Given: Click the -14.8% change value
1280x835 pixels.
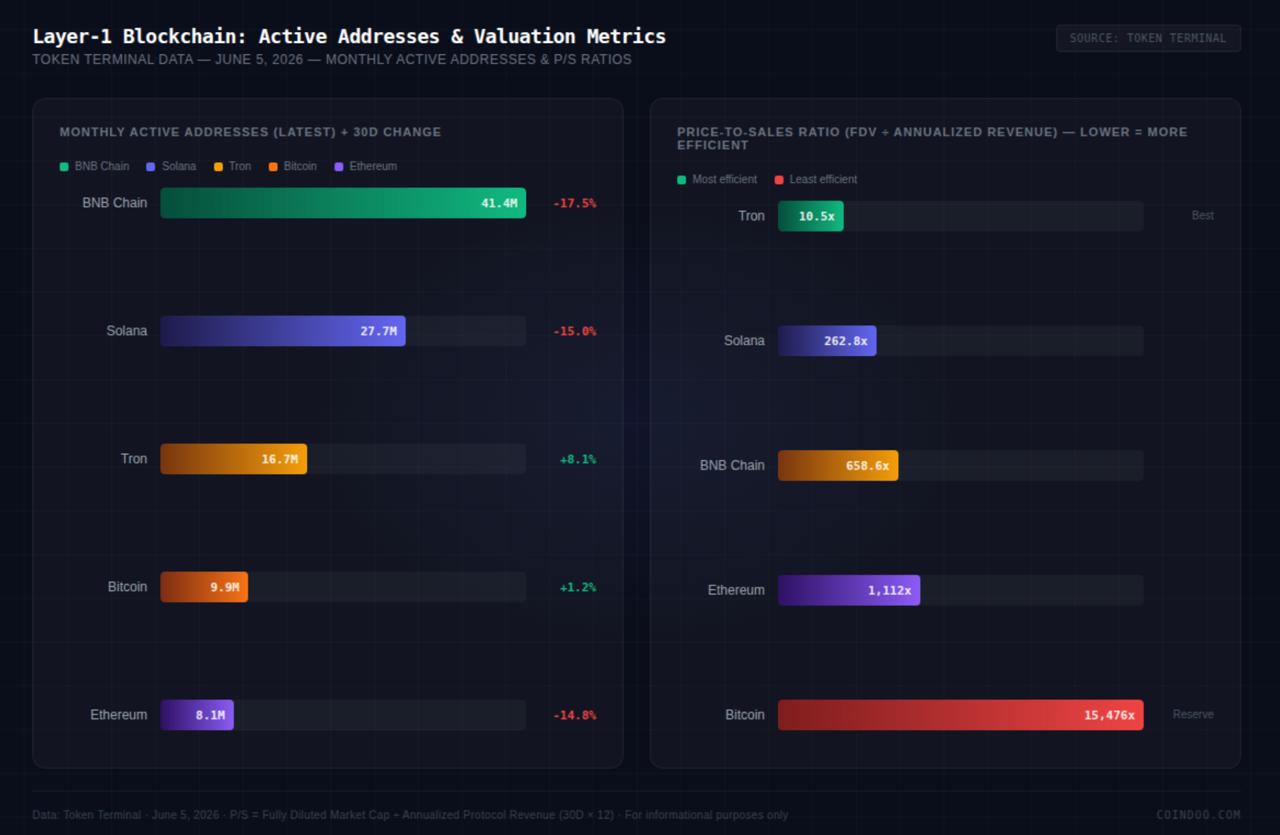Looking at the screenshot, I should (575, 715).
